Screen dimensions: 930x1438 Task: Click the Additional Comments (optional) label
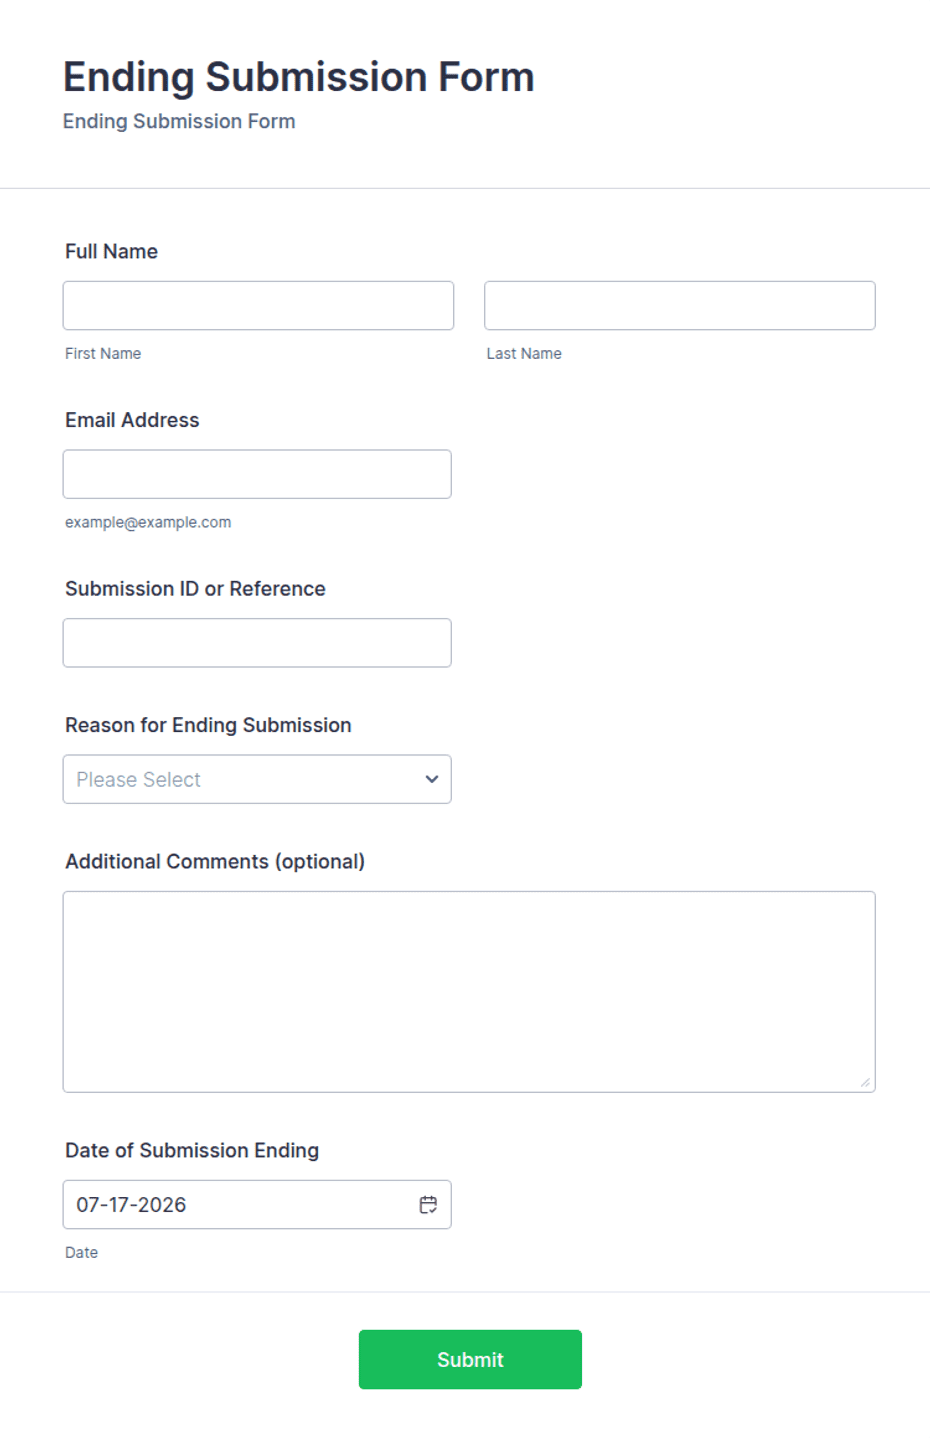point(215,861)
